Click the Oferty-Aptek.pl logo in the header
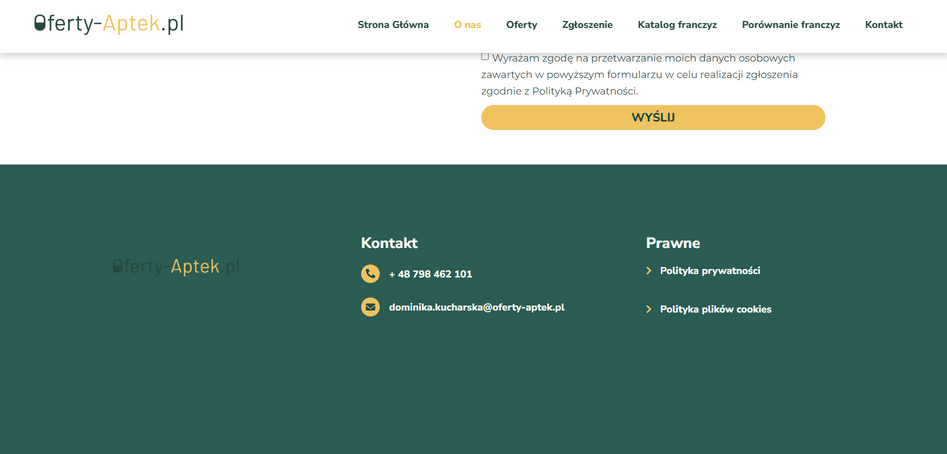This screenshot has height=454, width=947. (109, 24)
